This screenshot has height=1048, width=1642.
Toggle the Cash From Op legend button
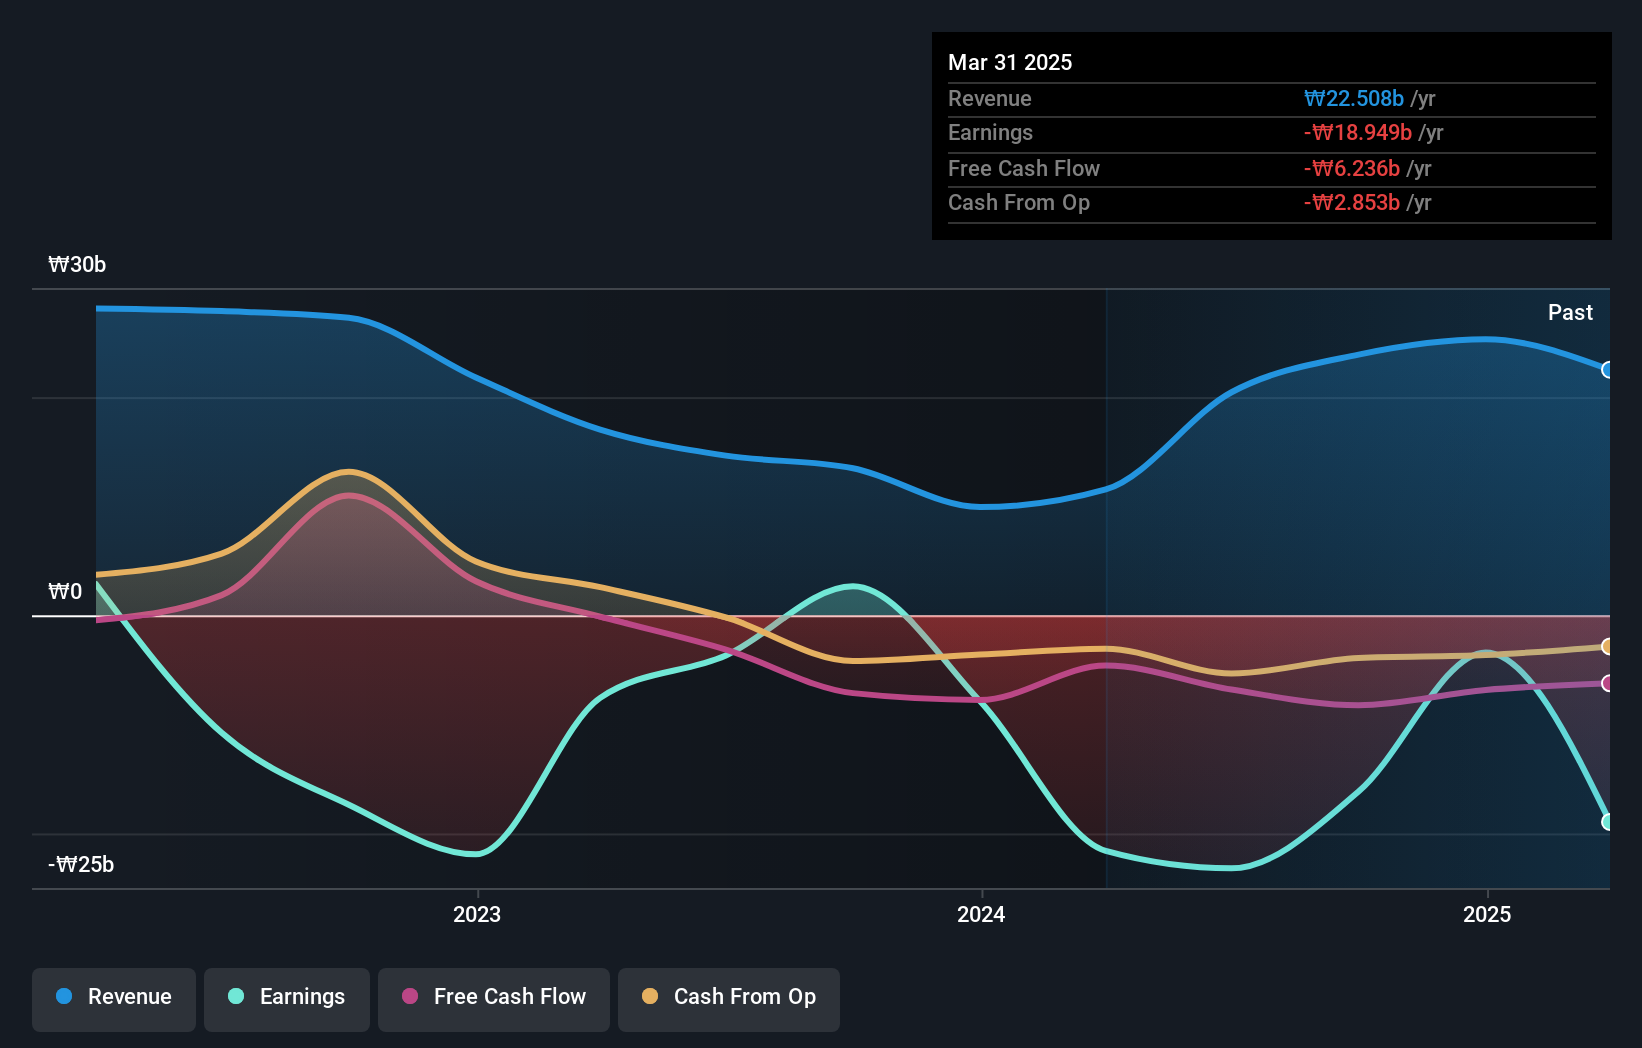729,999
